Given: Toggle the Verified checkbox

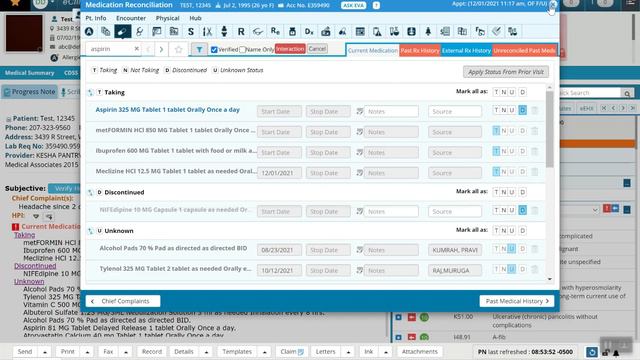Looking at the screenshot, I should (x=214, y=49).
